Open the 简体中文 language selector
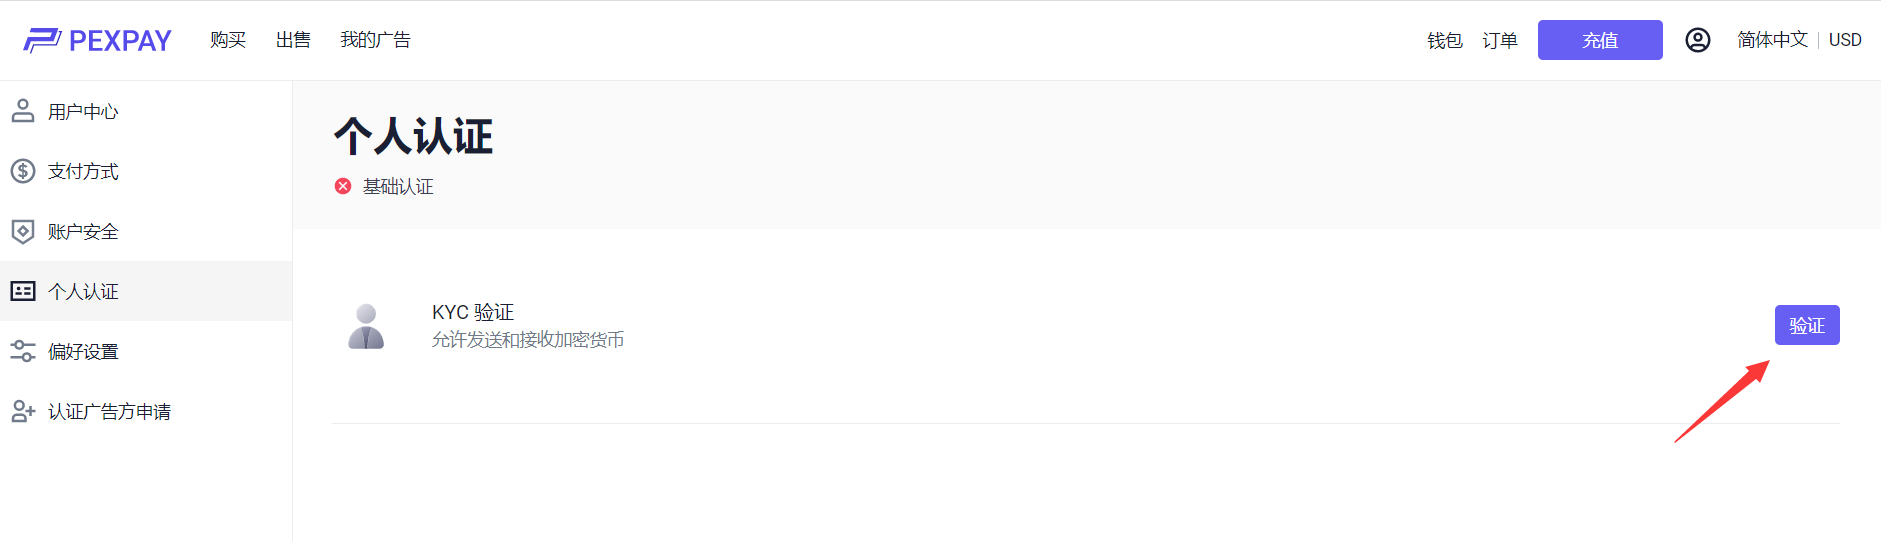The image size is (1881, 541). coord(1772,40)
